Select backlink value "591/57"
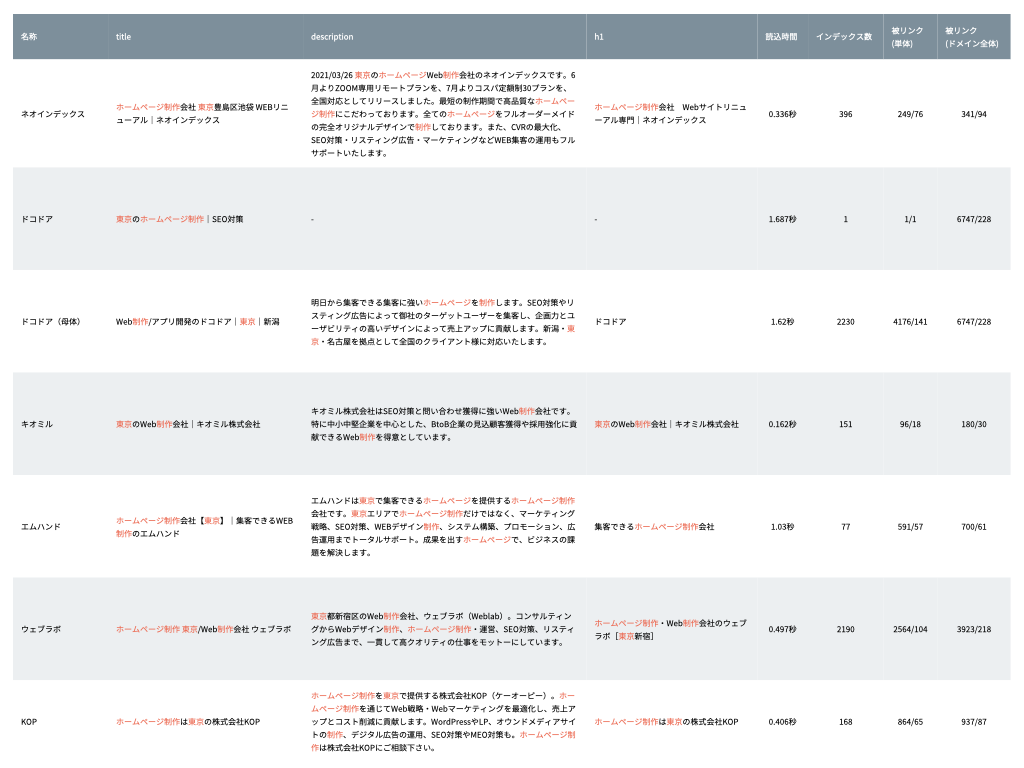The width and height of the screenshot is (1024, 768). pos(910,526)
